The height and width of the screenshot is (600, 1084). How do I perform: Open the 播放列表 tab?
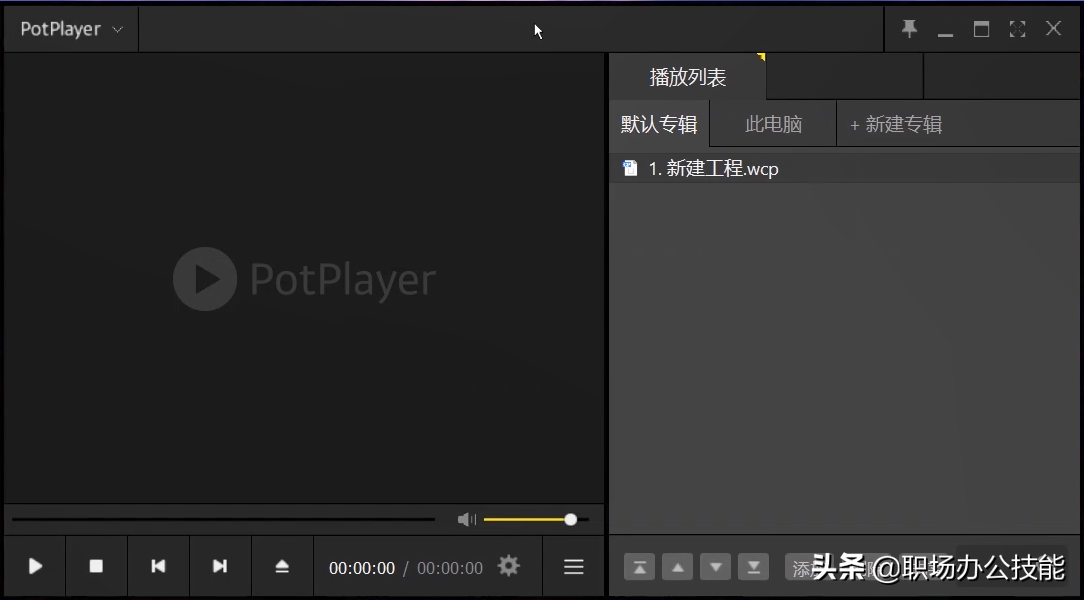[x=688, y=77]
